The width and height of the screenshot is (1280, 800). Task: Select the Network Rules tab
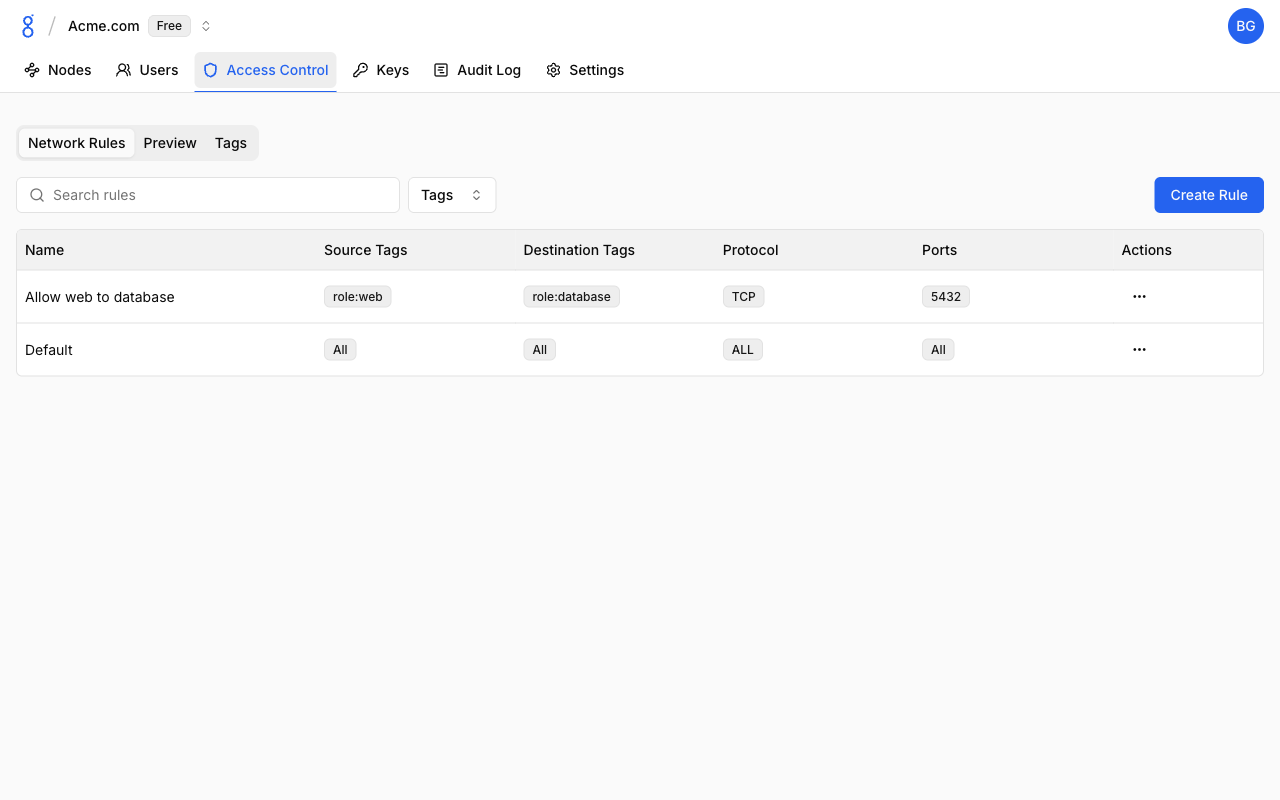click(77, 143)
